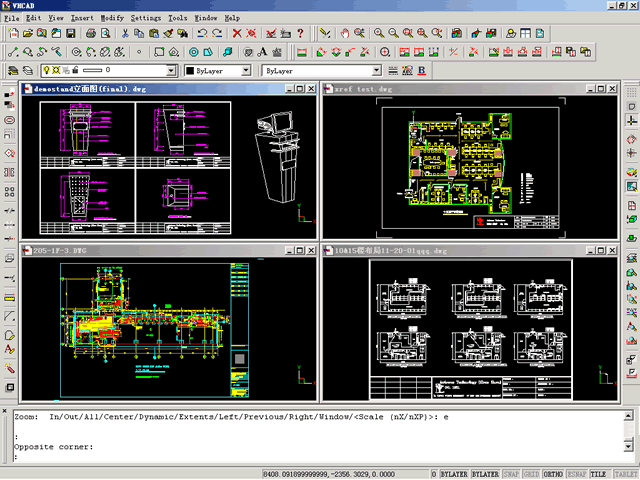Open the Tools menu
The height and width of the screenshot is (480, 640).
[178, 18]
